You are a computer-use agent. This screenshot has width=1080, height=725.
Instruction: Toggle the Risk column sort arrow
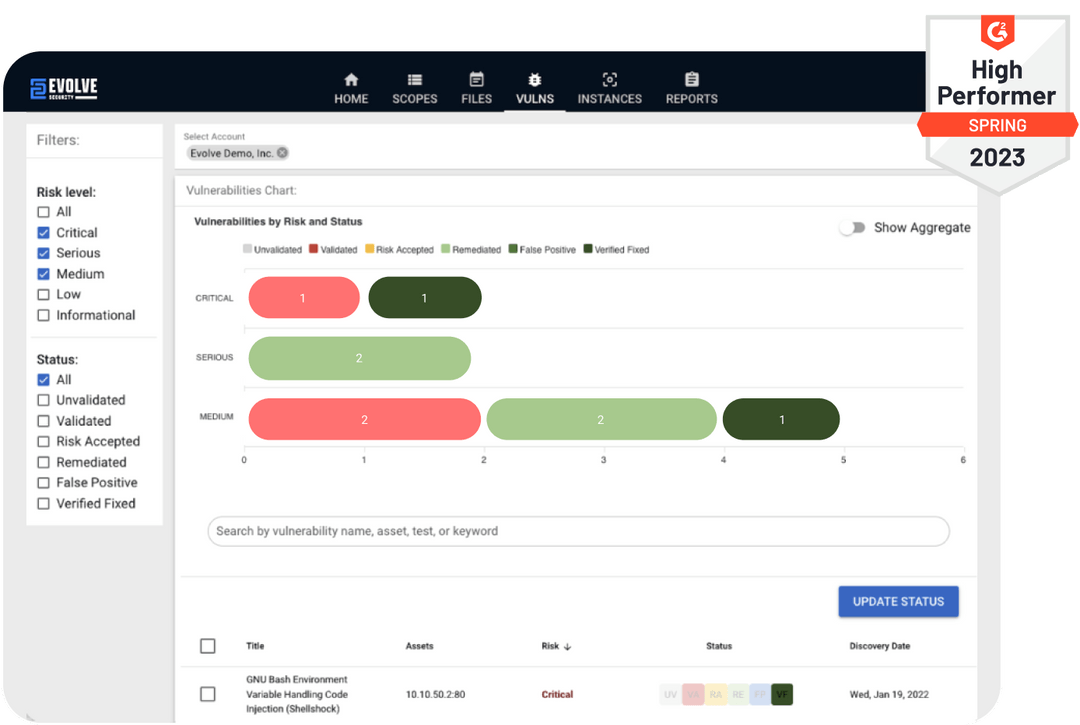[569, 646]
